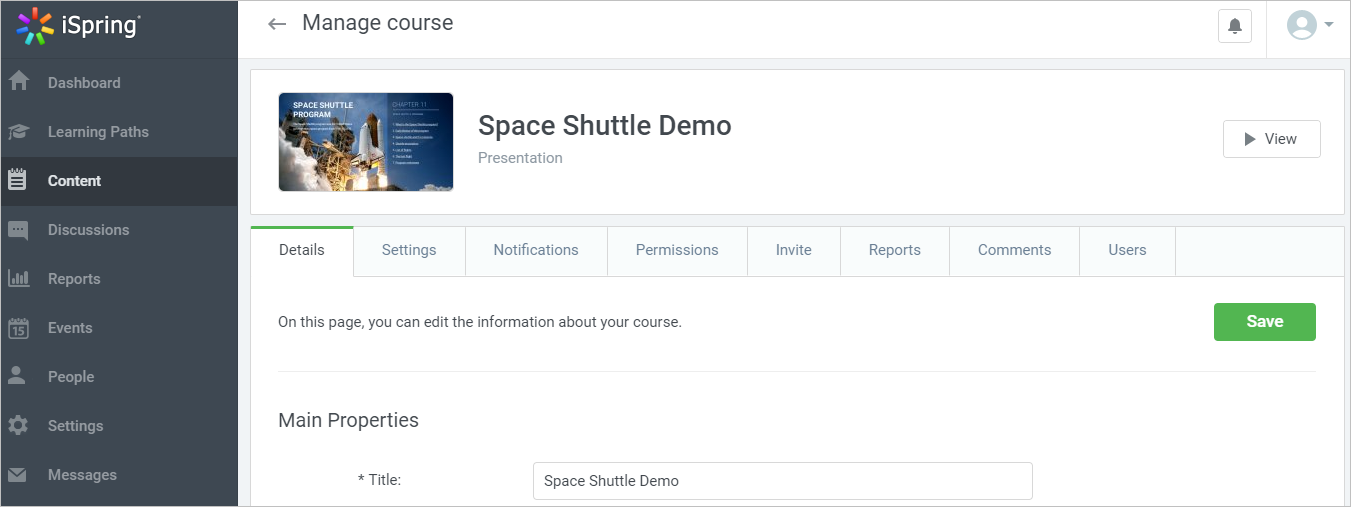
Task: Switch to the Comments tab
Action: coord(1015,251)
